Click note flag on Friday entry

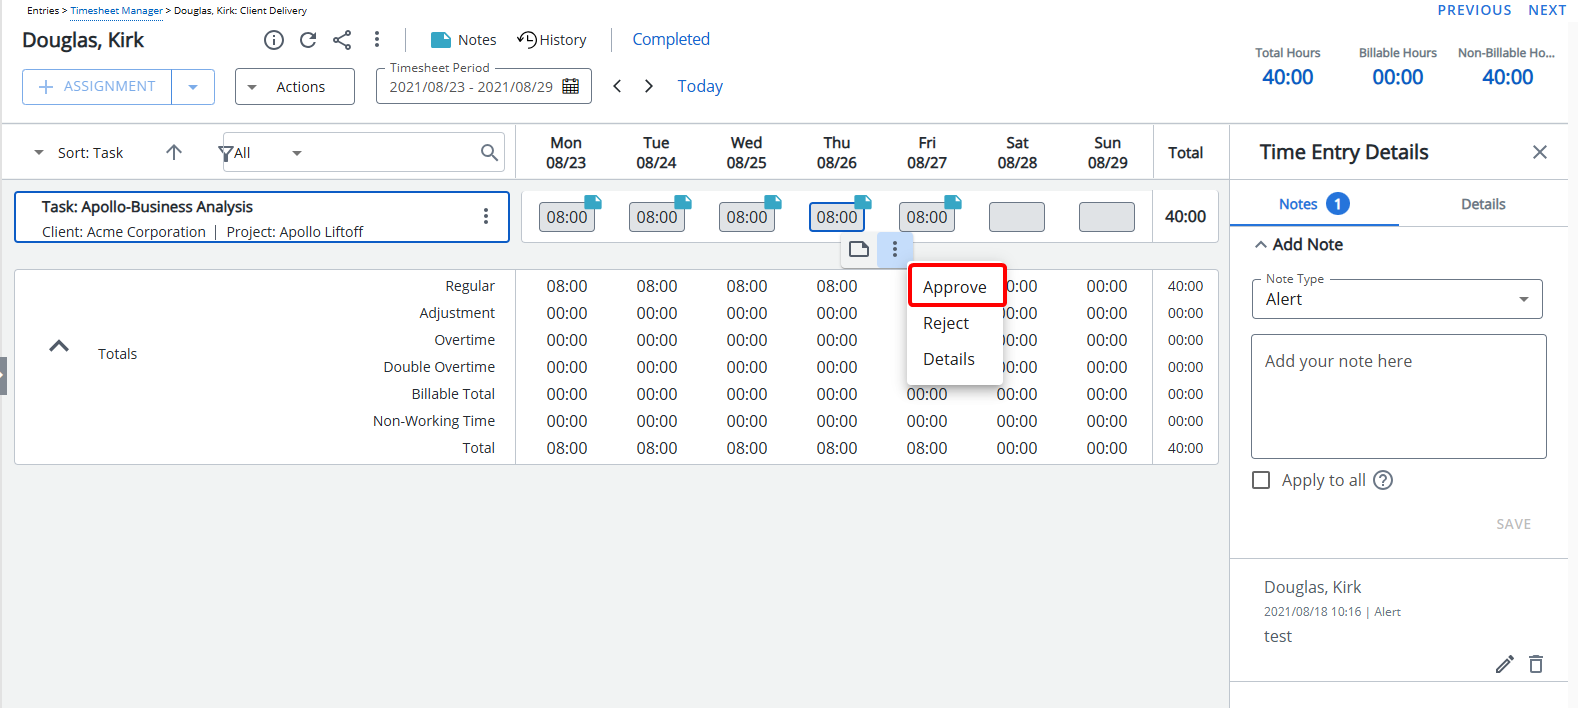click(953, 202)
